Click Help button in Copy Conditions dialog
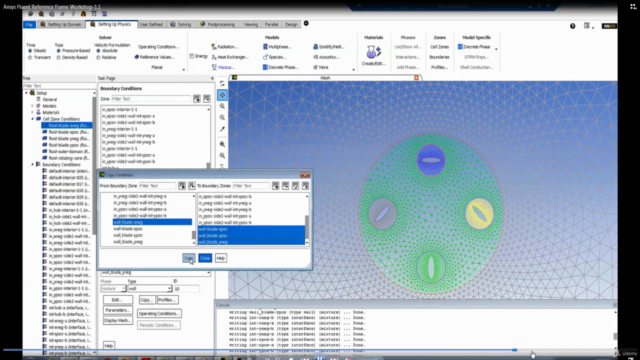Screen dimensions: 640x360 tap(220, 258)
